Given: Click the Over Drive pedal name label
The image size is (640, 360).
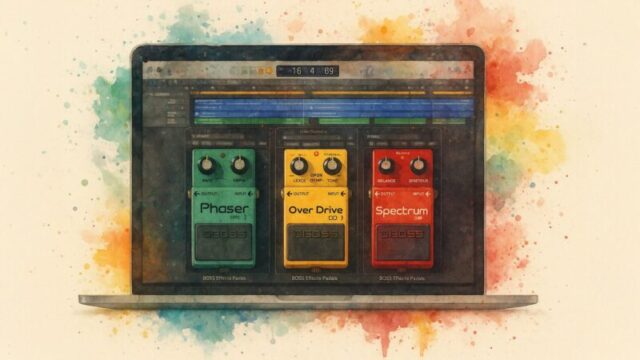Looking at the screenshot, I should (316, 210).
